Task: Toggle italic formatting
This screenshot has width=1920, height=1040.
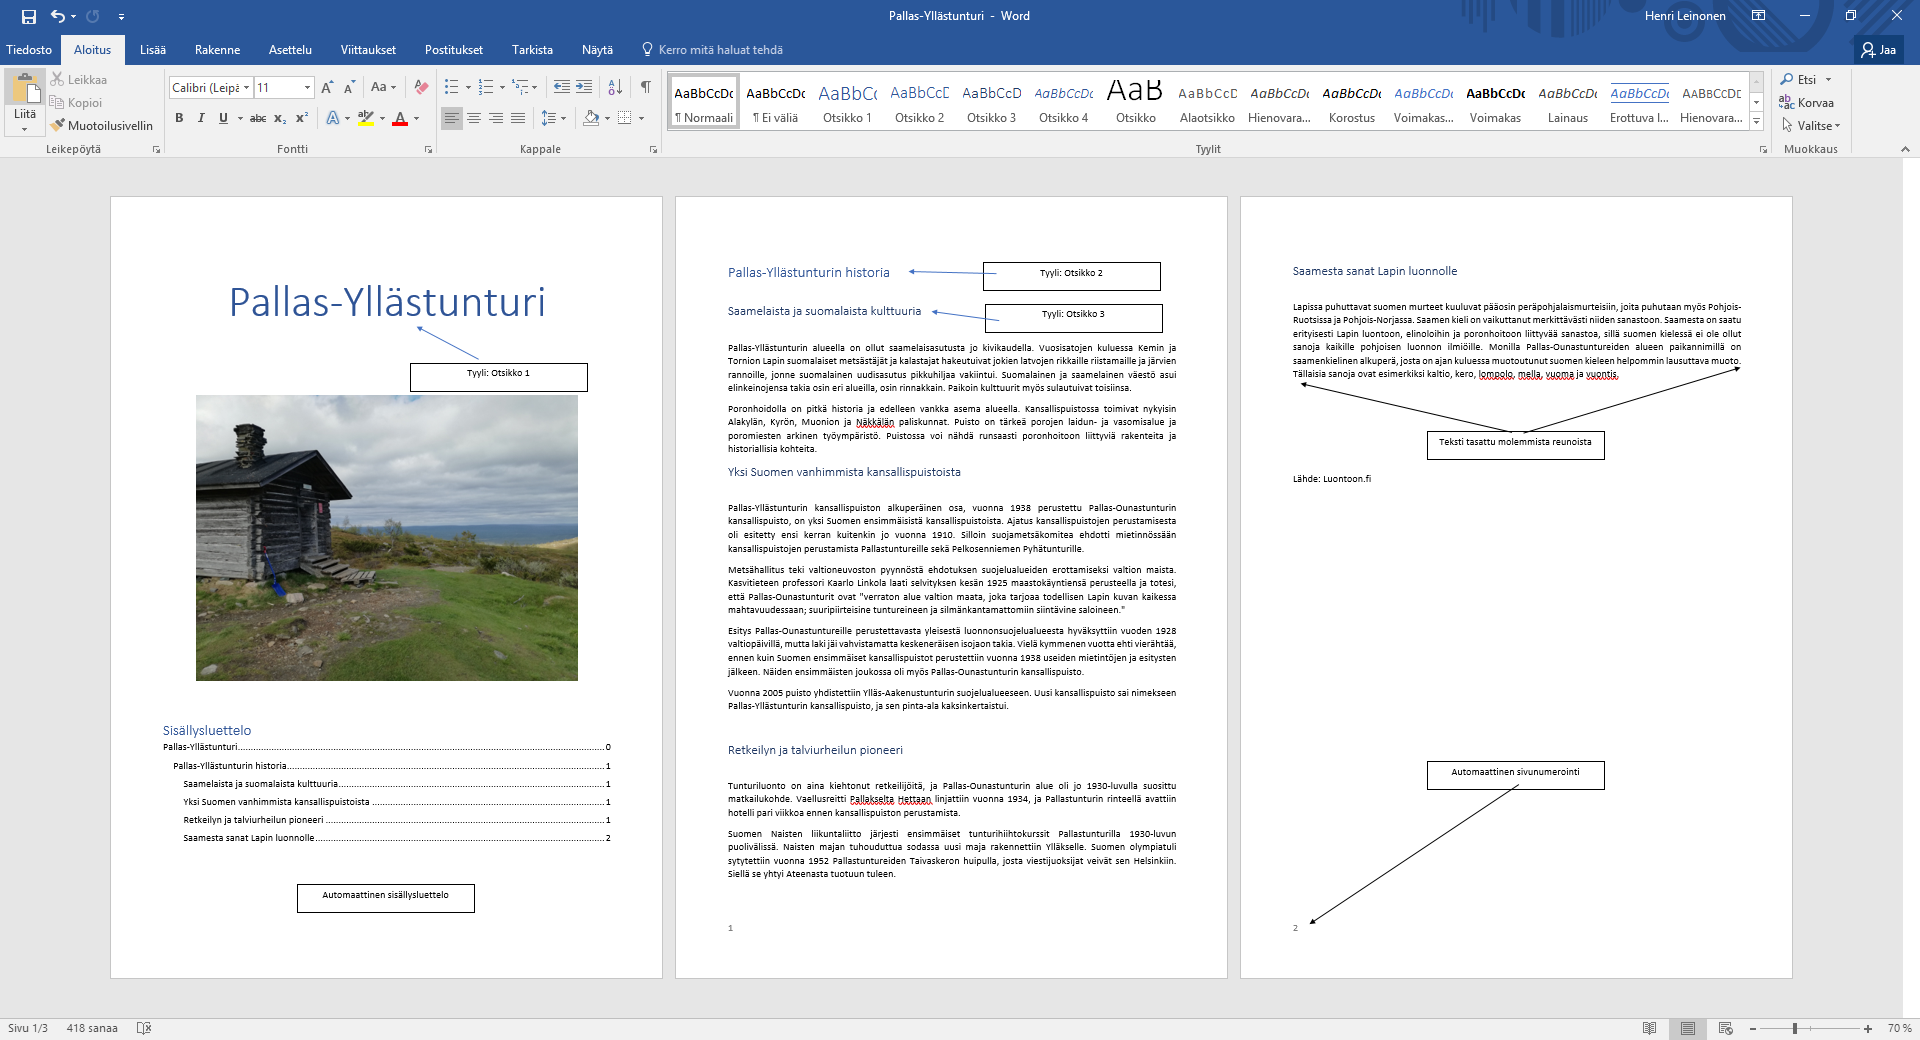Action: point(201,118)
